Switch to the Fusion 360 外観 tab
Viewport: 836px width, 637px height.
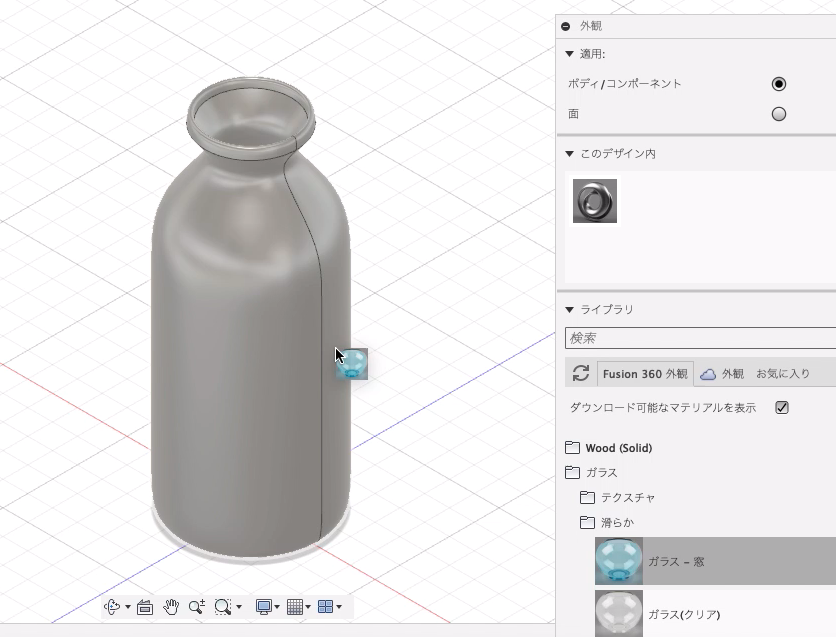pos(645,374)
